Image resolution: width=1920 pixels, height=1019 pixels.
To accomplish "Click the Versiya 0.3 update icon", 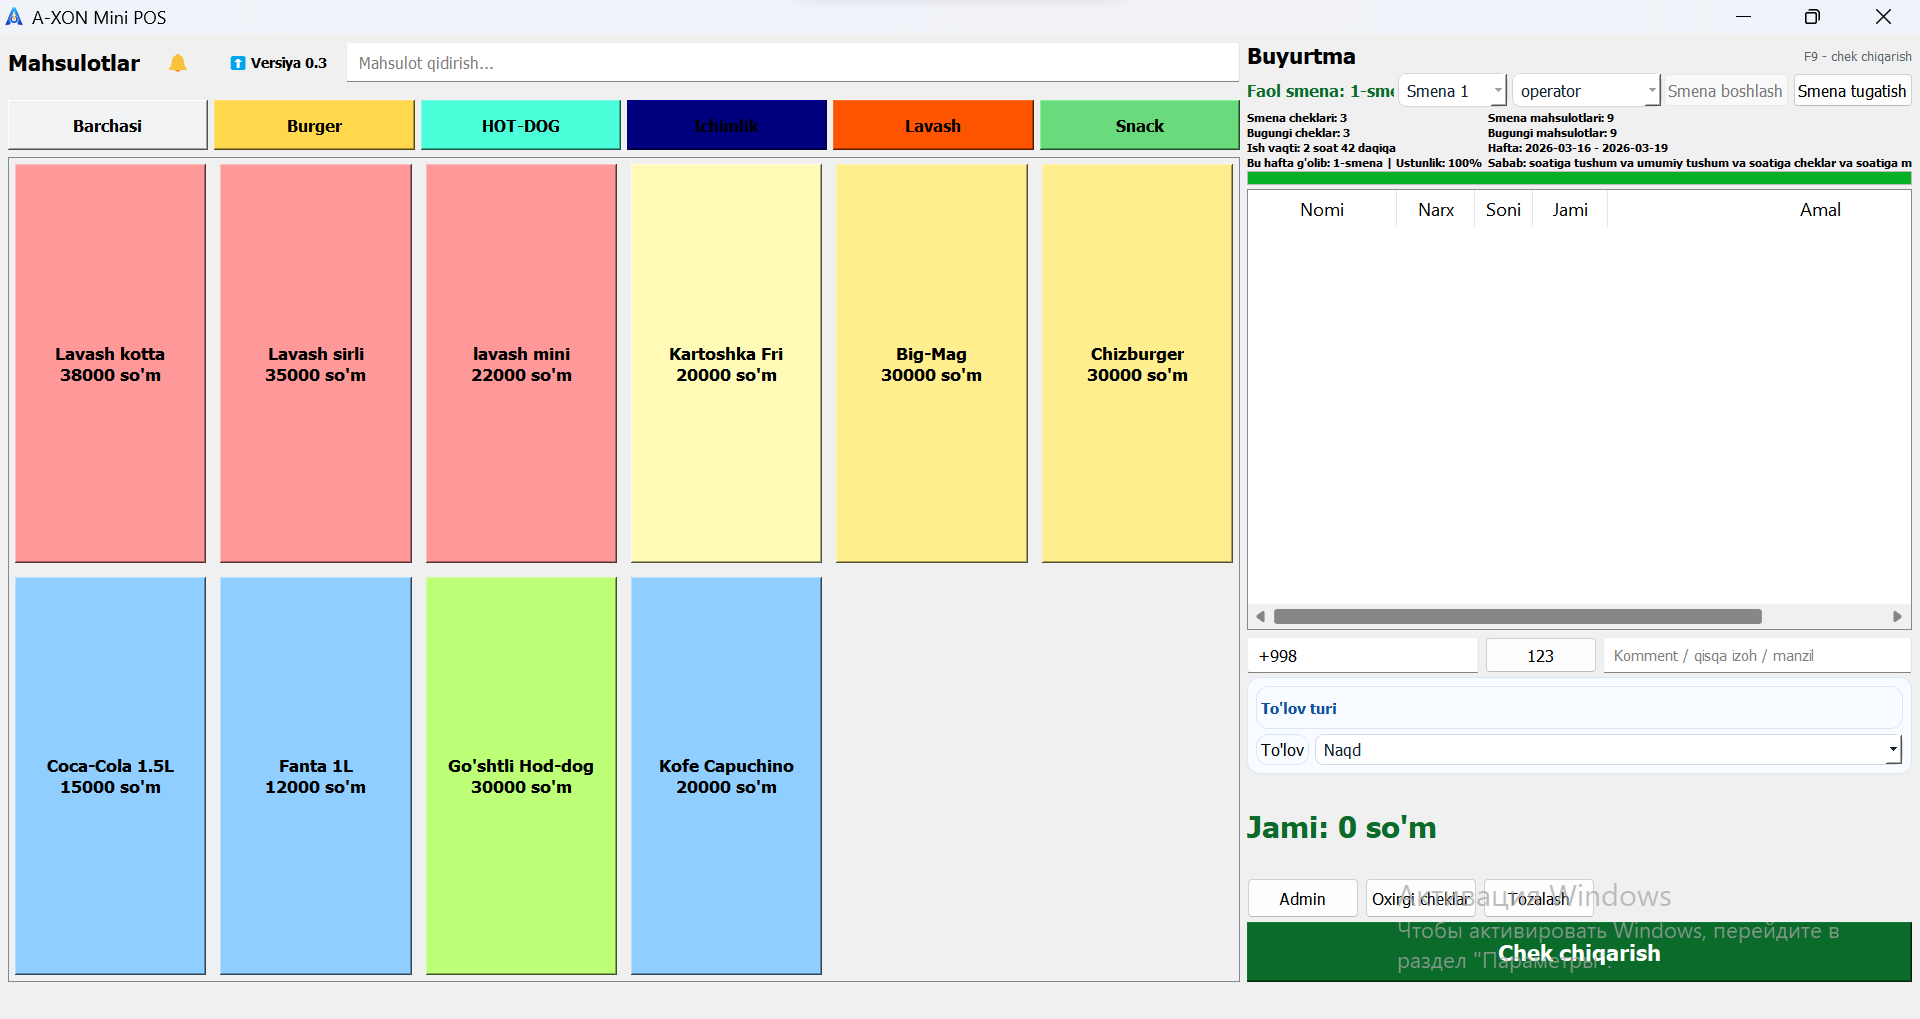I will pos(238,63).
